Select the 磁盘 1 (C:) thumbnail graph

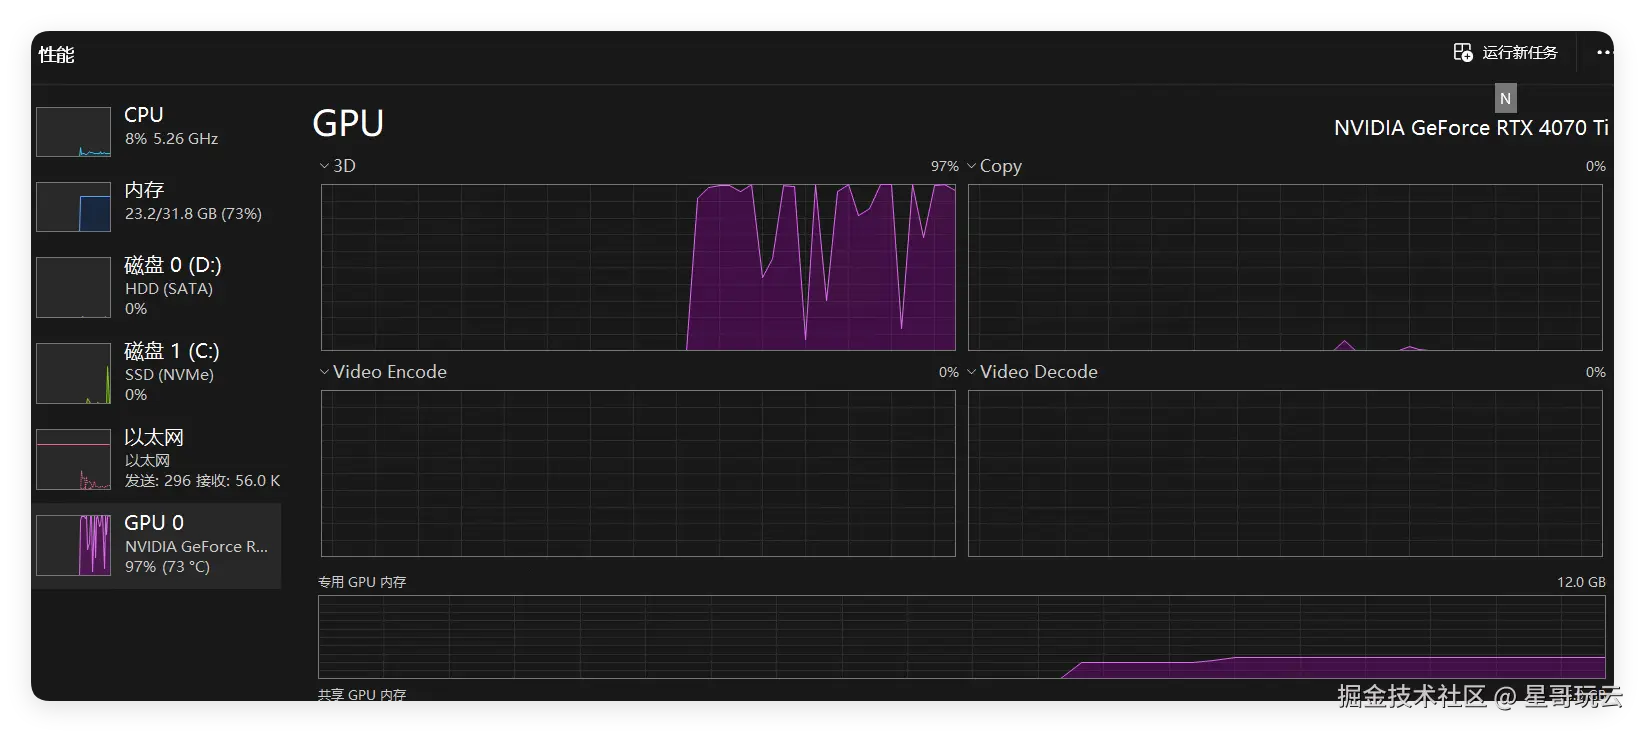[x=73, y=373]
